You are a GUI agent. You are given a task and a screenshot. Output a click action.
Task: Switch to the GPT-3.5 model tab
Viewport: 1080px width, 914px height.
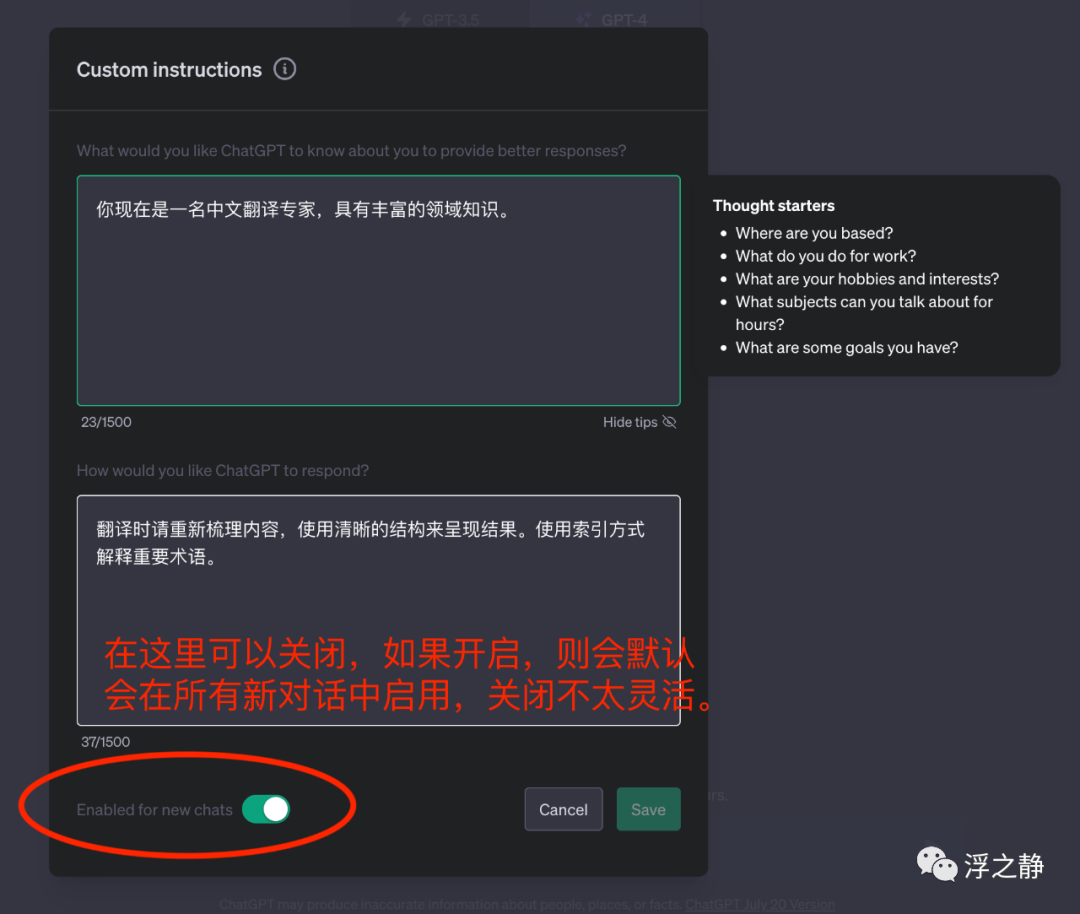point(440,20)
